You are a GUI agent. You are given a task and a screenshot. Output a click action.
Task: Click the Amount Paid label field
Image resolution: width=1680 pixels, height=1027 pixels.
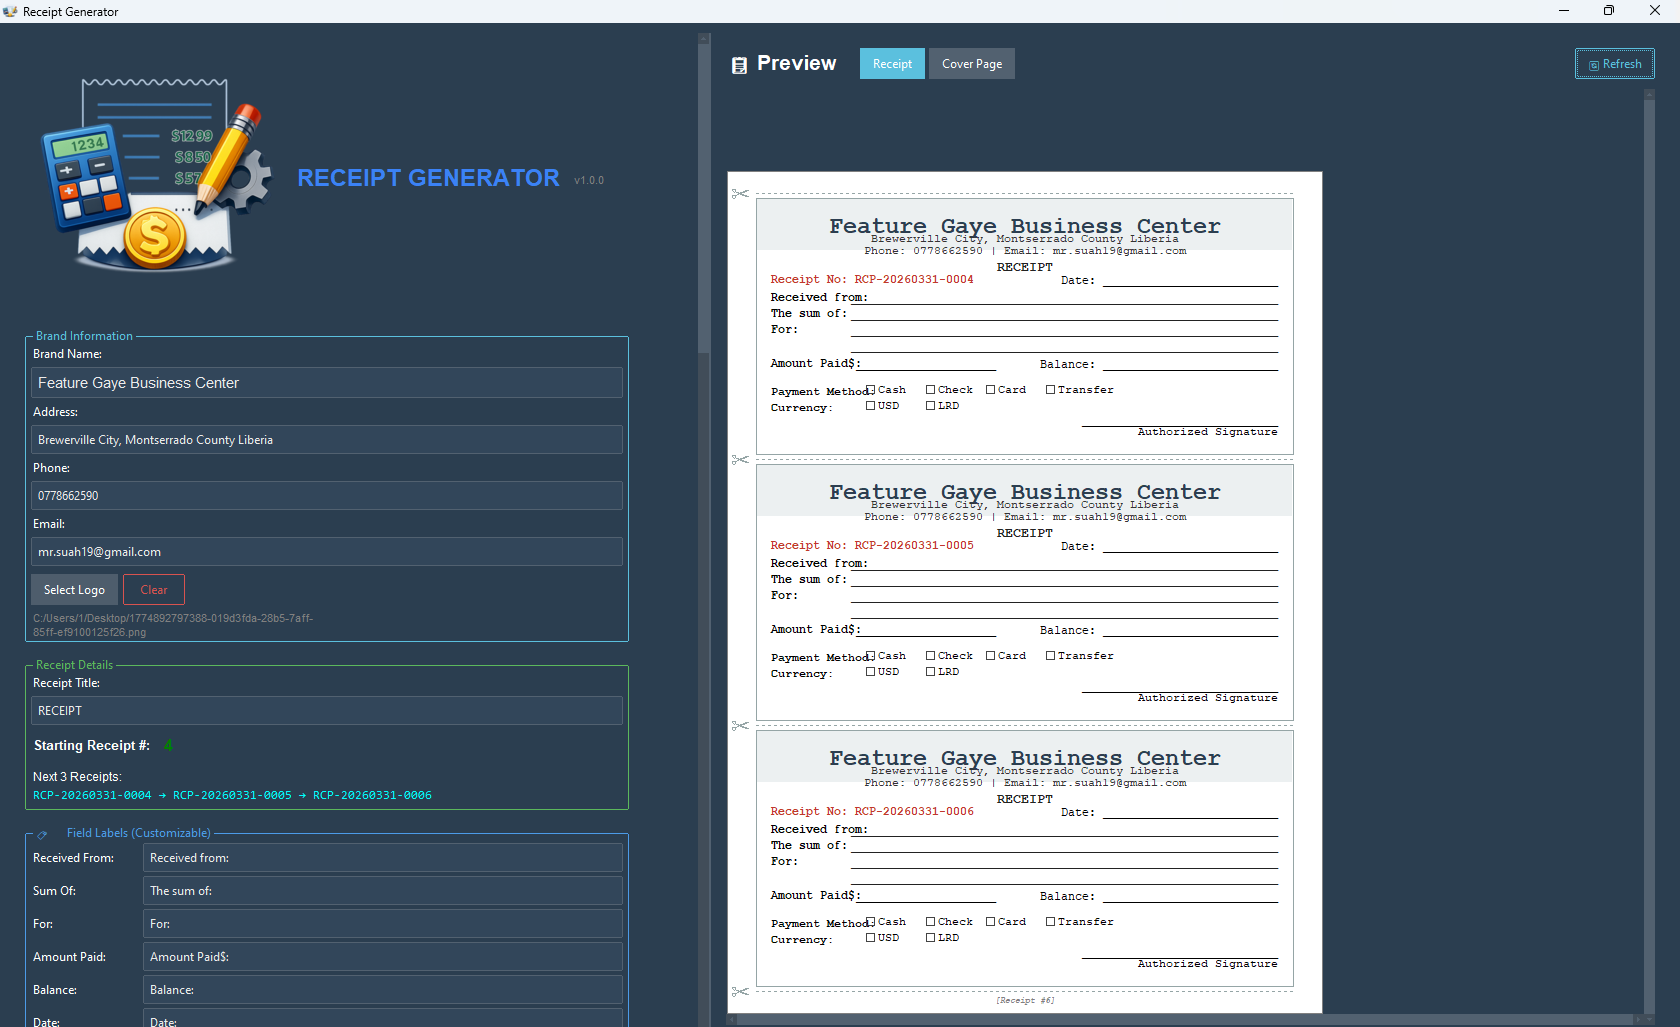(382, 956)
